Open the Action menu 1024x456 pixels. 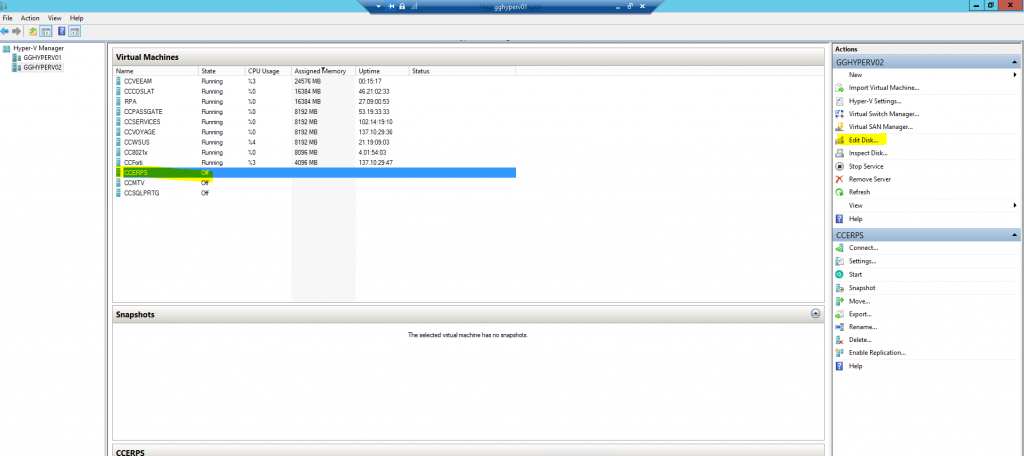30,18
